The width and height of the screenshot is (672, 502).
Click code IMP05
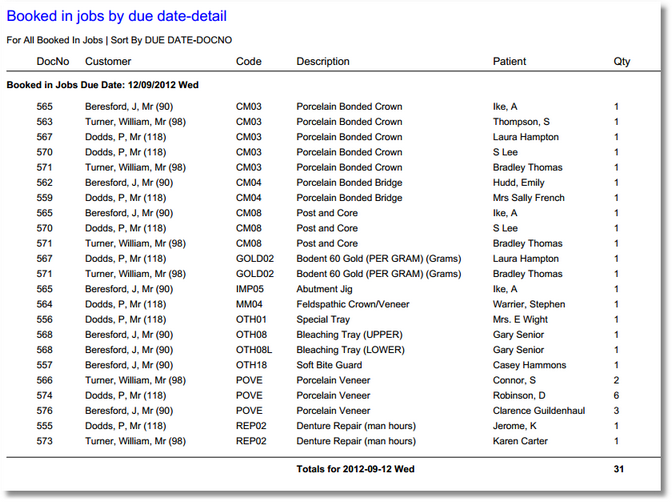250,289
